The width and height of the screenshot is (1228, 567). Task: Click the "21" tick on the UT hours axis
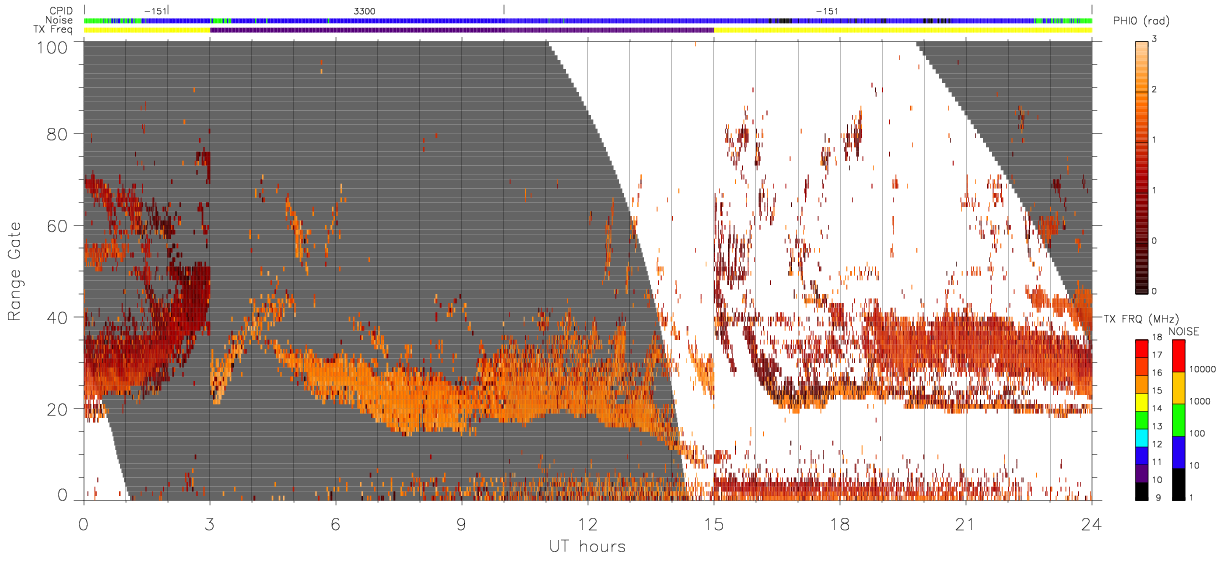[965, 523]
